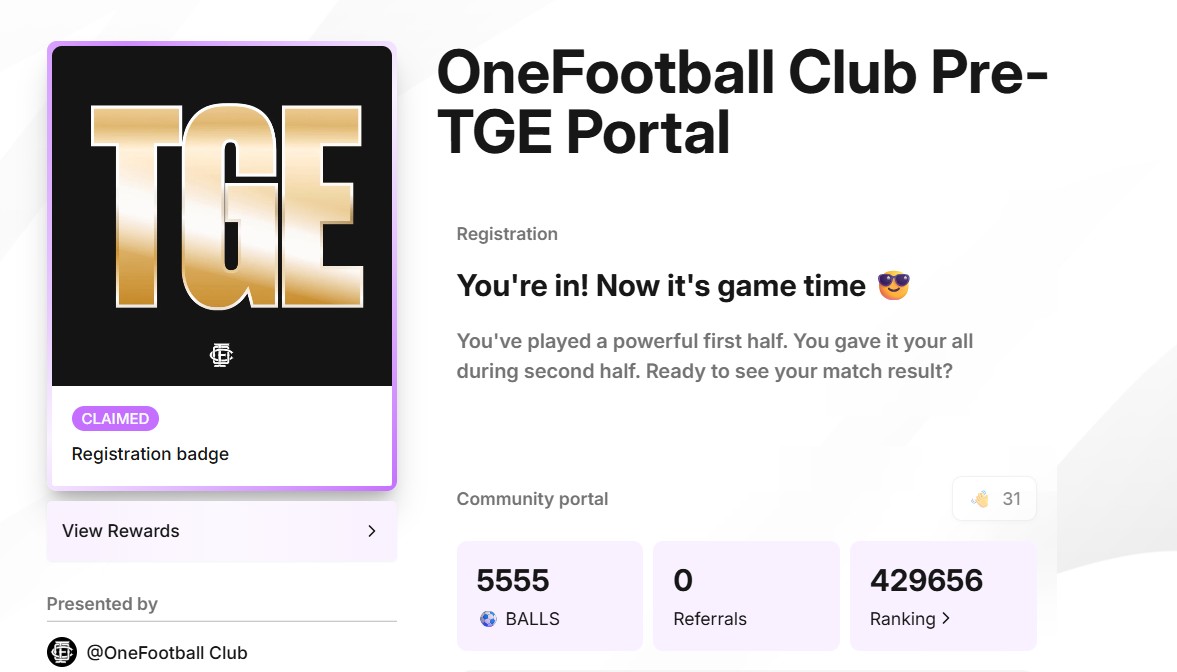Click the 429656 ranking number
1177x672 pixels.
(x=926, y=580)
